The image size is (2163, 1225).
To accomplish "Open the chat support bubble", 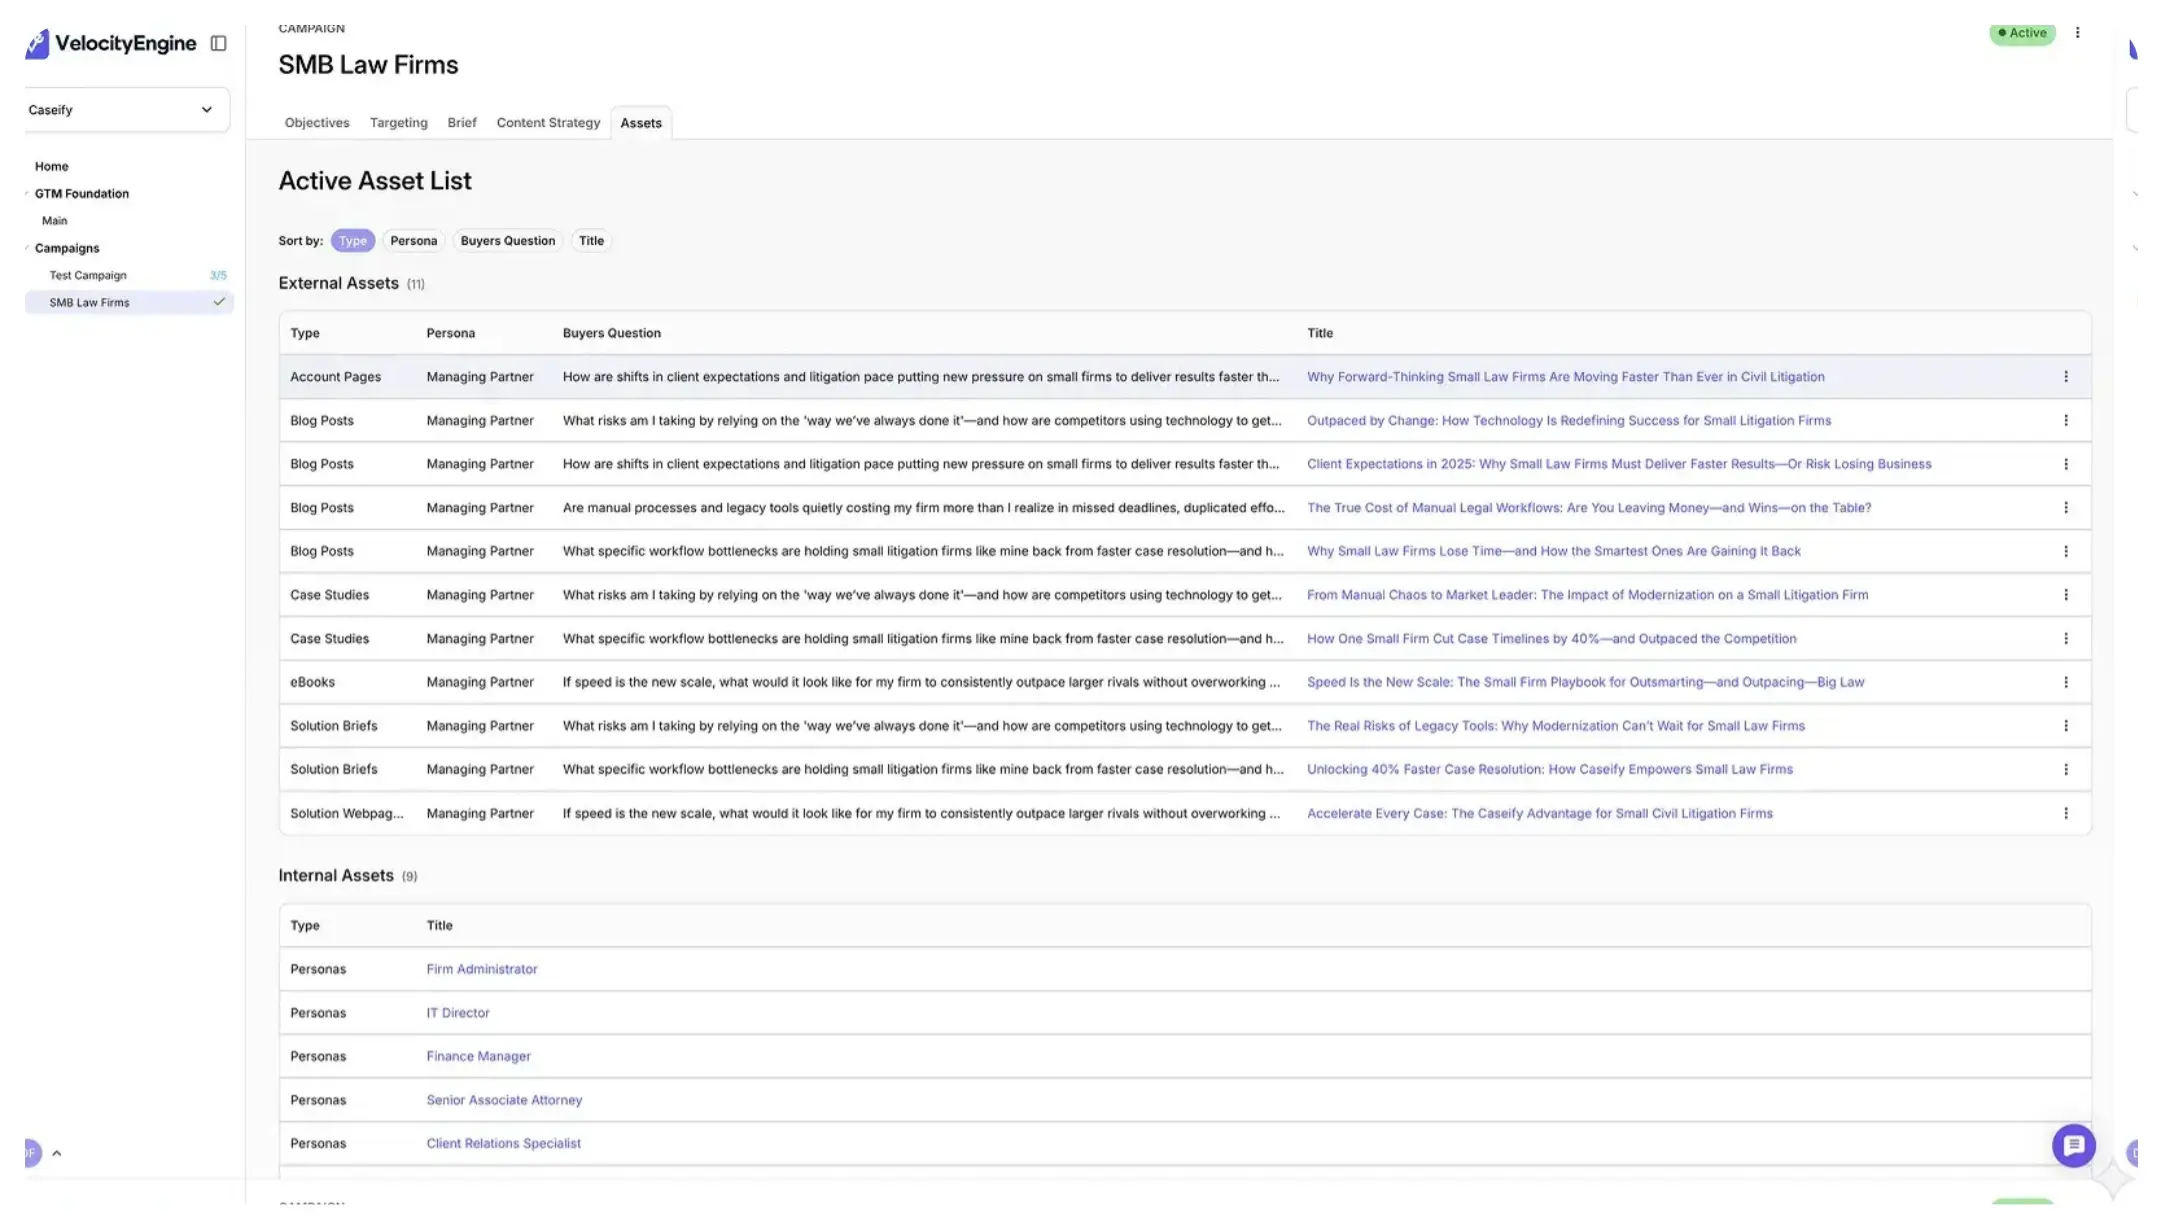I will tap(2073, 1145).
